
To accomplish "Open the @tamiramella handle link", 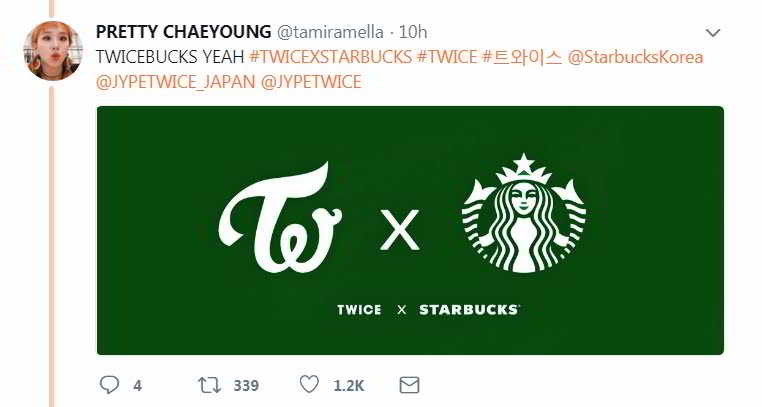I will pos(323,32).
